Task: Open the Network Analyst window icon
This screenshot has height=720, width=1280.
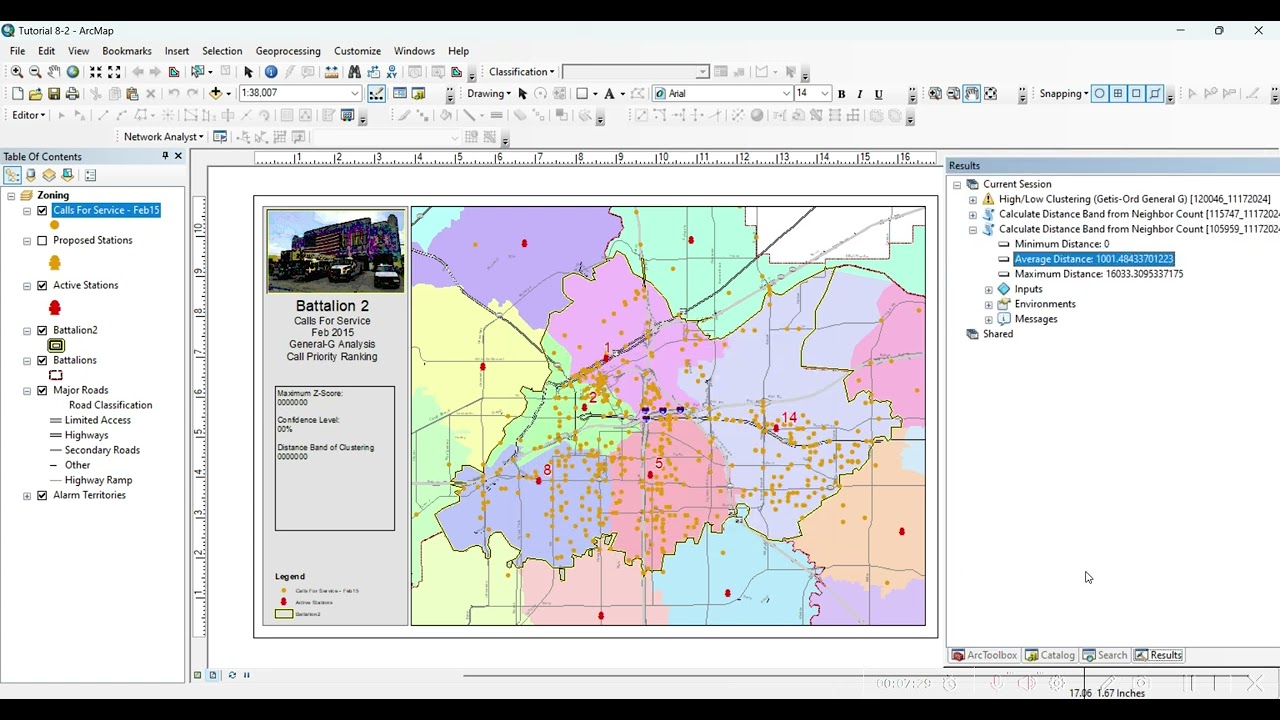Action: point(221,137)
